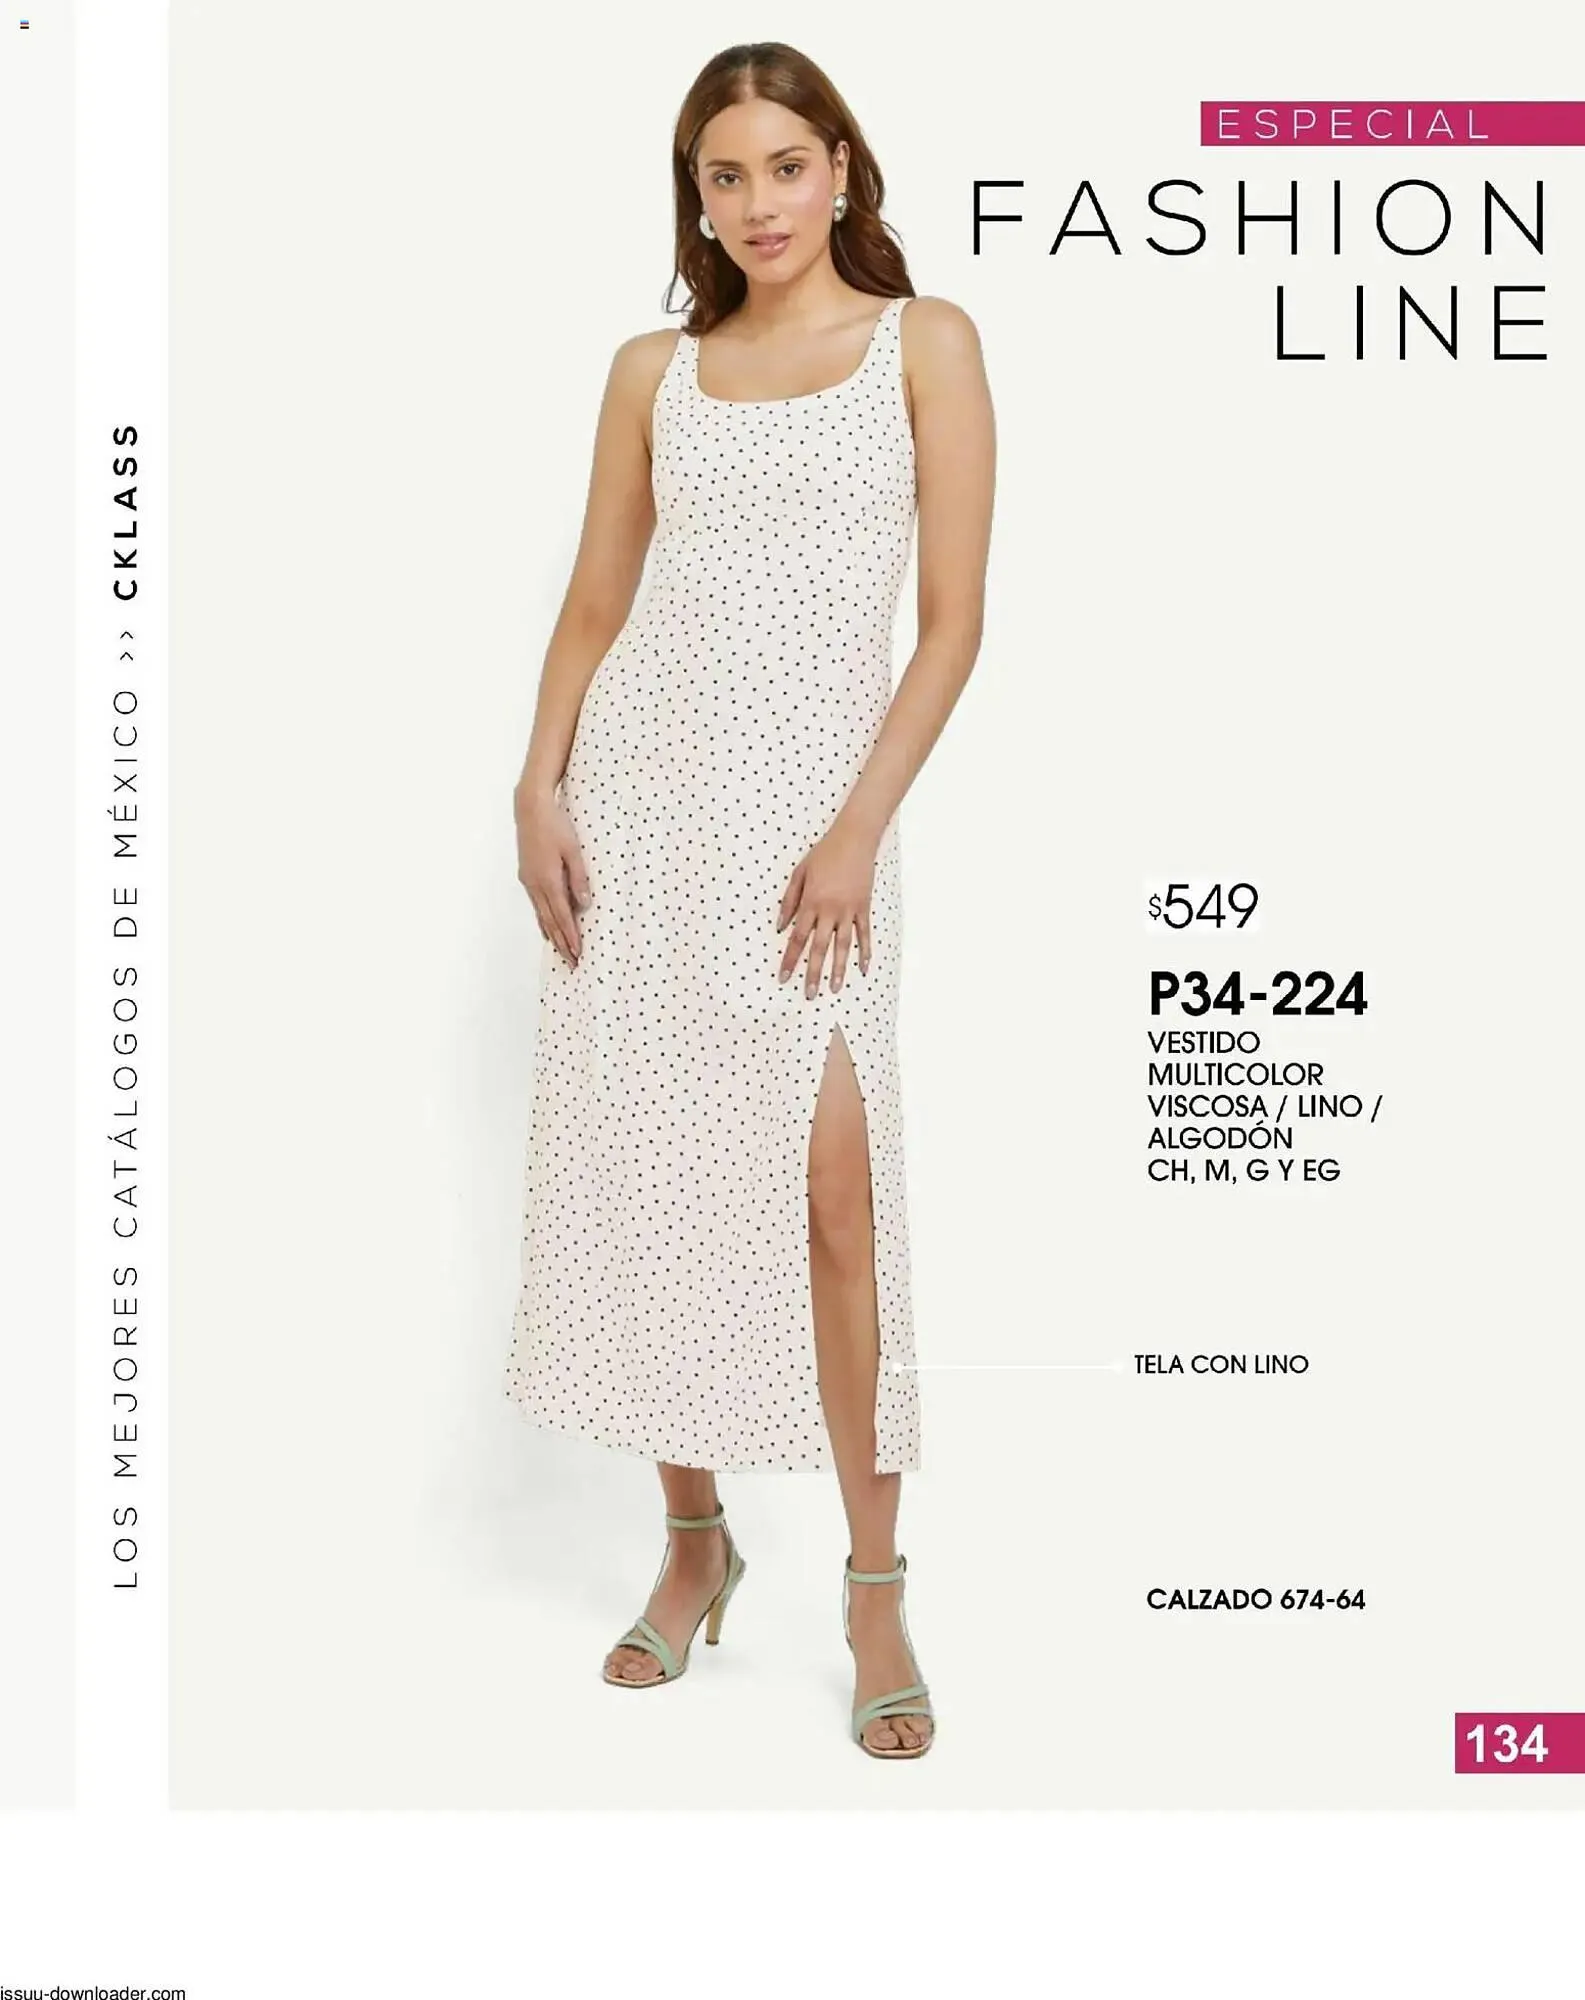1585x2000 pixels.
Task: Click the P34-224 product code
Action: click(x=1257, y=994)
